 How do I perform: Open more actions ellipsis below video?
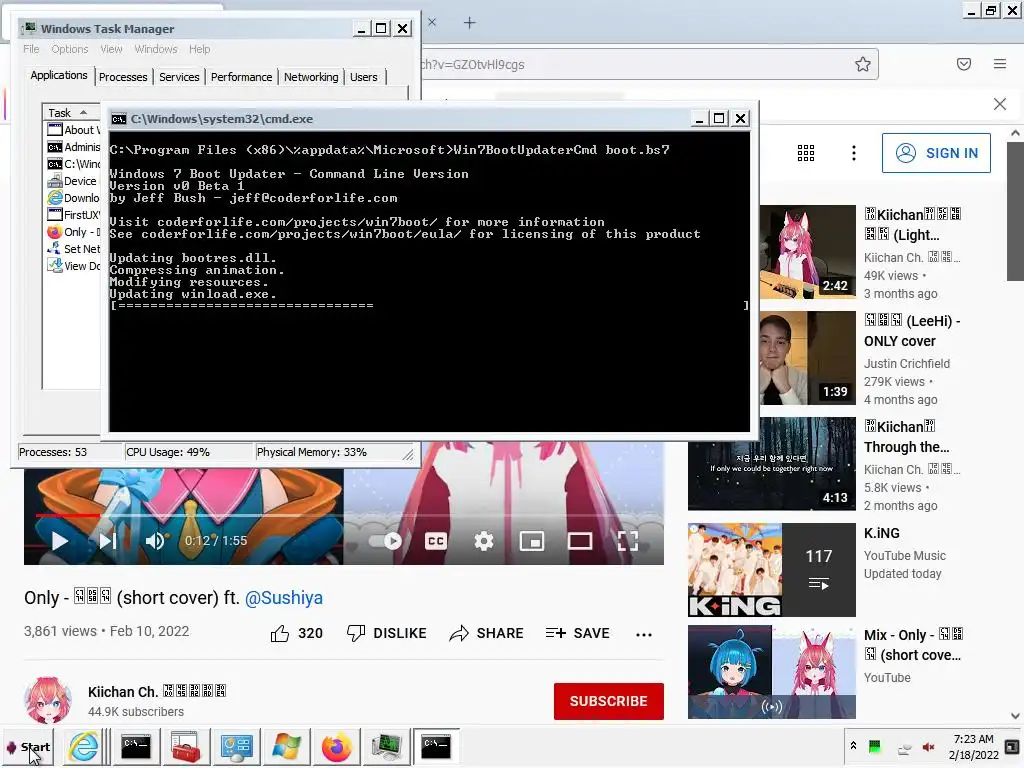pyautogui.click(x=644, y=634)
